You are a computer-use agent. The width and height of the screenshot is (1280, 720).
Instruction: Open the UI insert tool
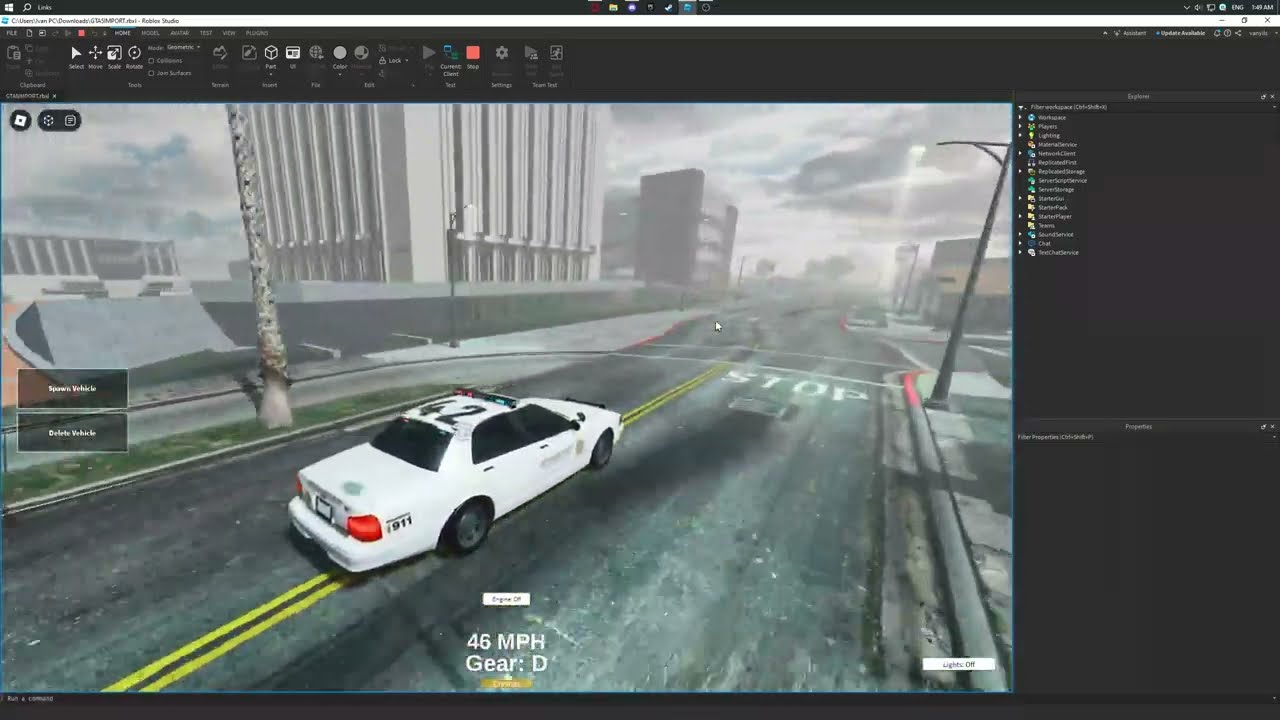tap(293, 57)
